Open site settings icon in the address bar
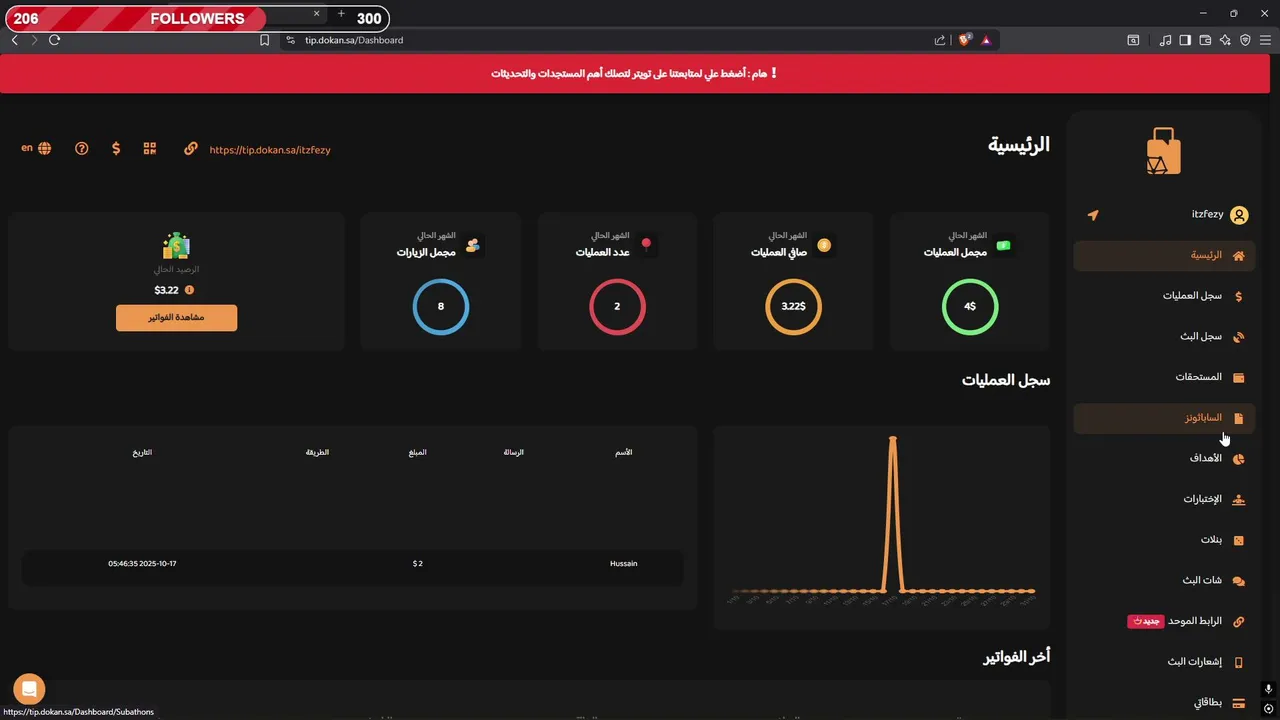This screenshot has height=720, width=1280. click(x=290, y=40)
